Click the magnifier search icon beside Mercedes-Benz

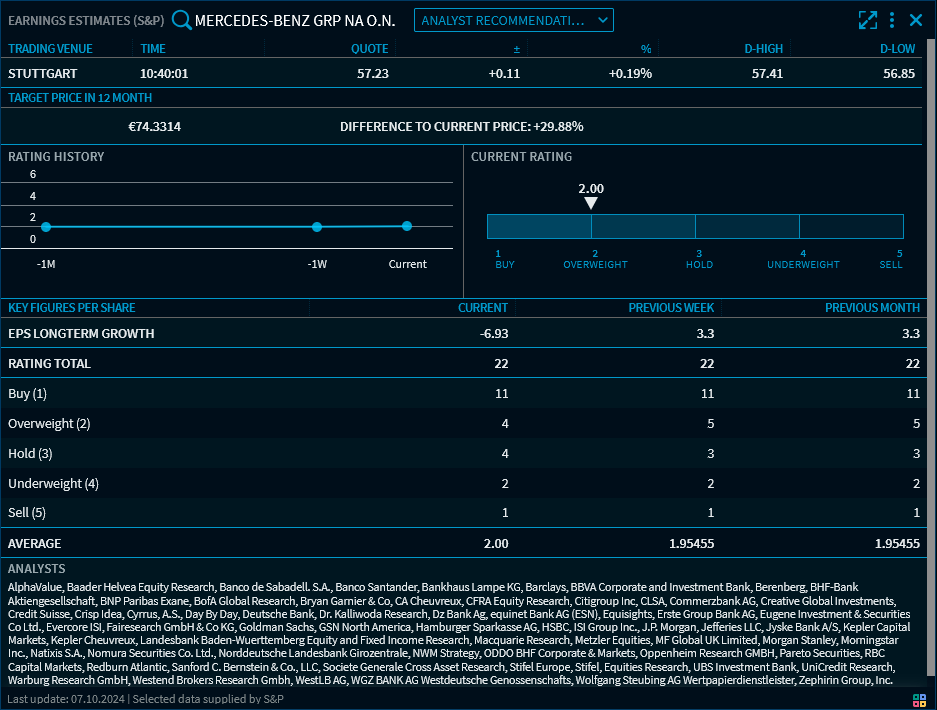(x=181, y=20)
